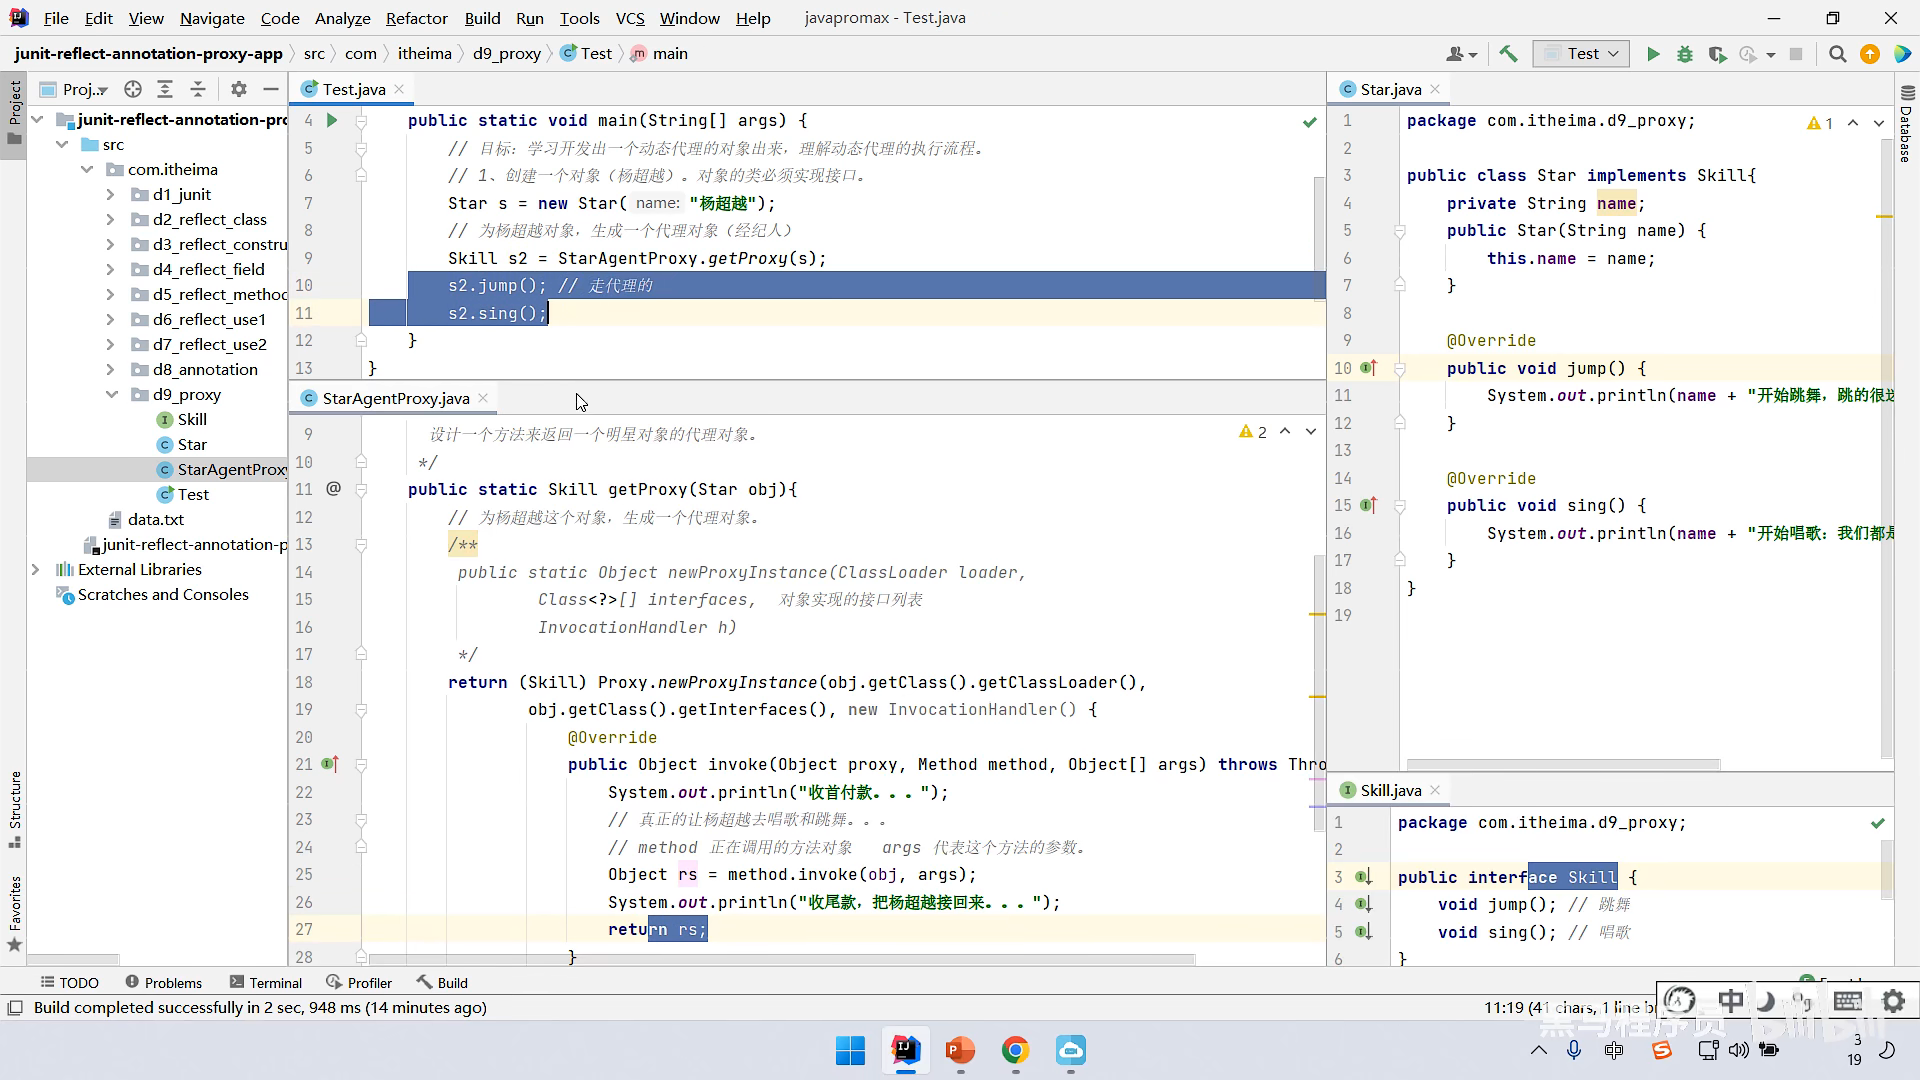Open the Test run configuration dropdown
The image size is (1920, 1080).
(1586, 54)
